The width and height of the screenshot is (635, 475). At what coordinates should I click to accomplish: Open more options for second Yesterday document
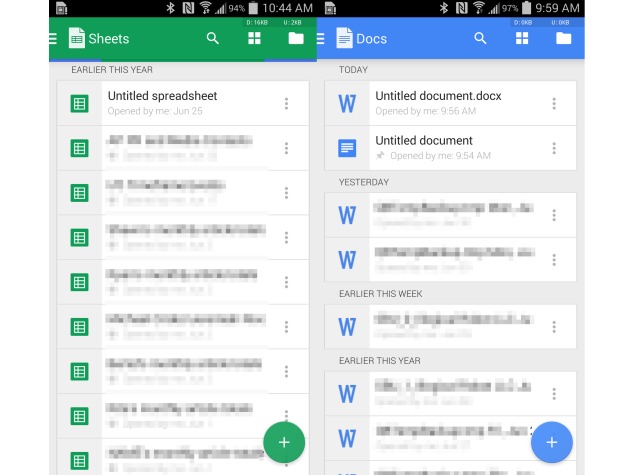tap(554, 260)
